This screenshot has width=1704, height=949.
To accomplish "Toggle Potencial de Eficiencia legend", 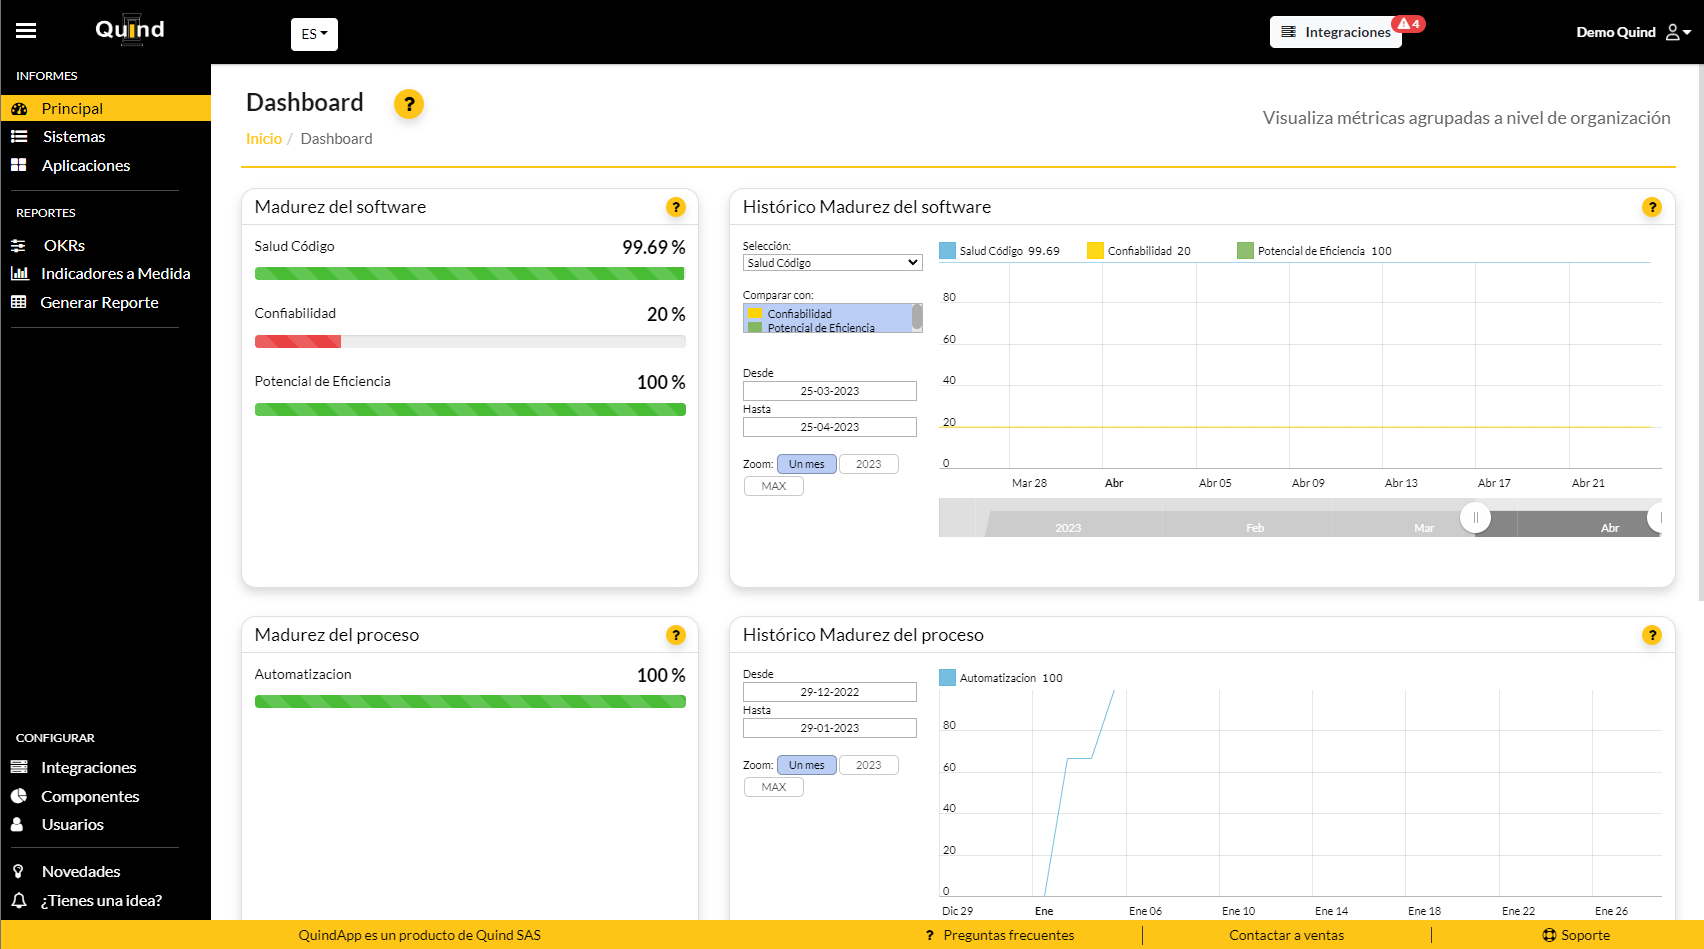I will (1314, 251).
